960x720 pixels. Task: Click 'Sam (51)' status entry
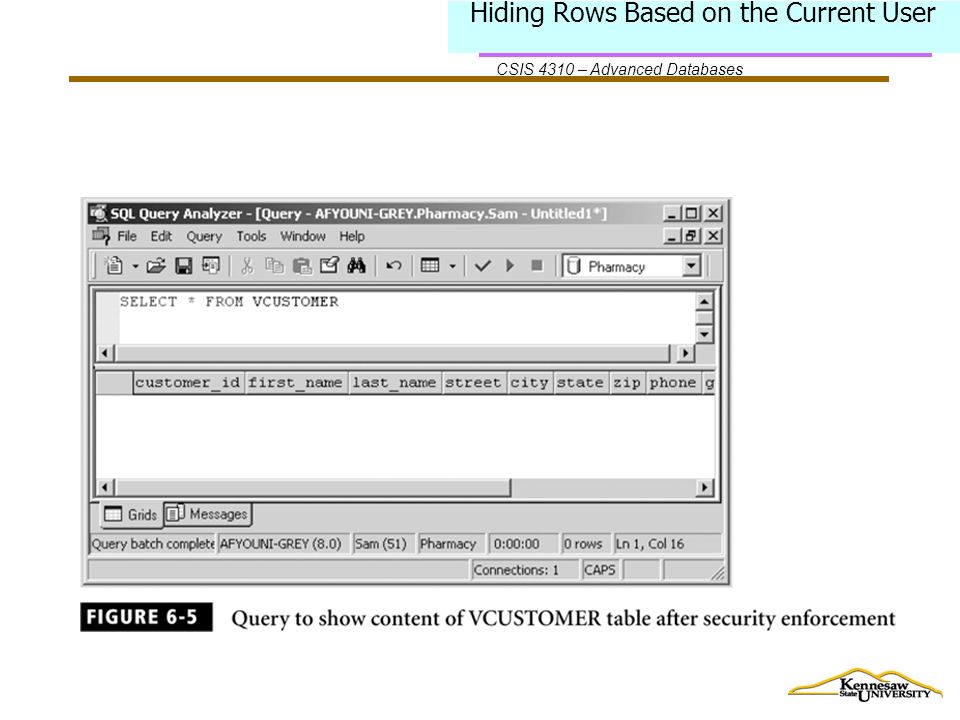coord(380,544)
